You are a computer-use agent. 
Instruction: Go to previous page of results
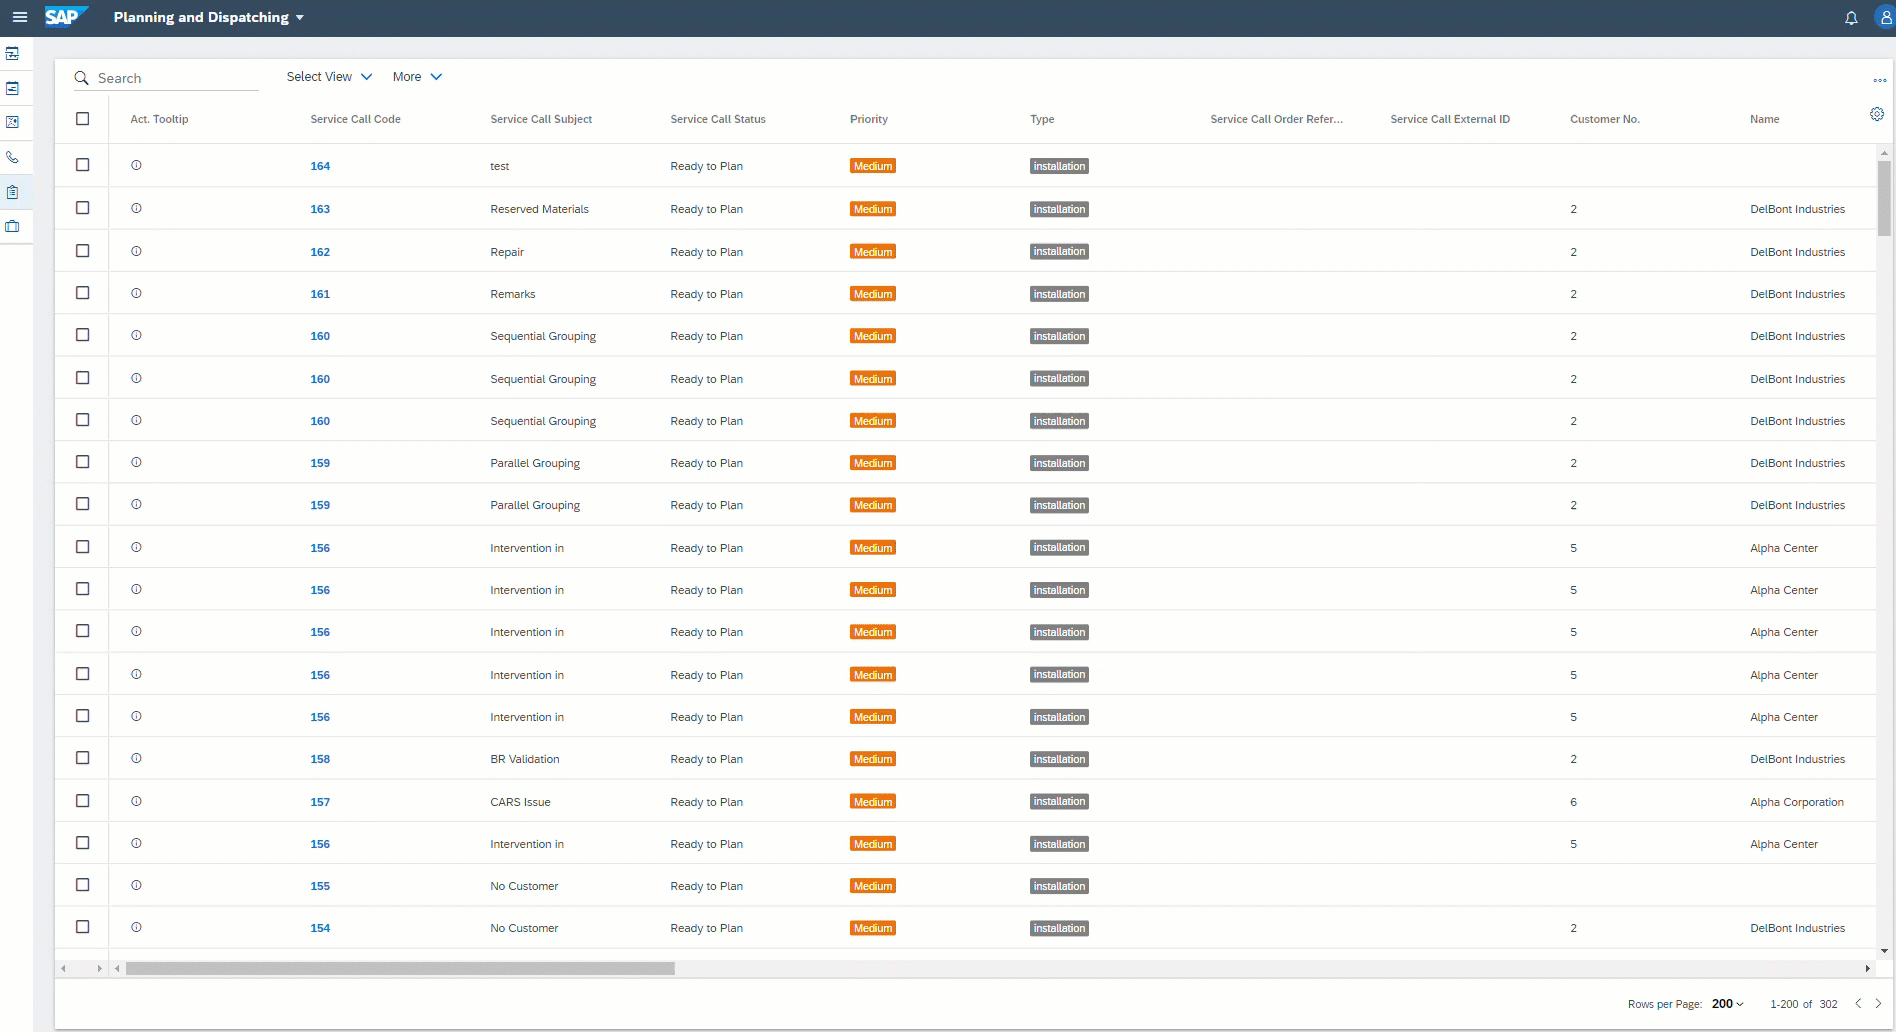coord(1858,1003)
